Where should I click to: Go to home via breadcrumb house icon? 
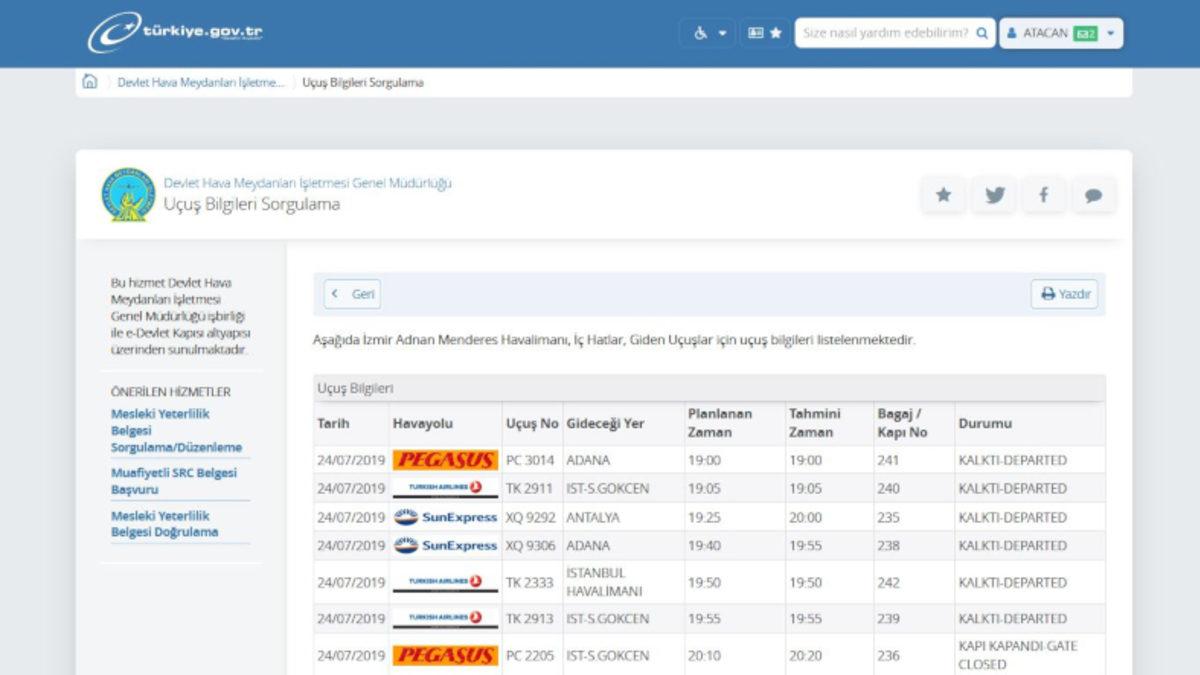pyautogui.click(x=90, y=82)
